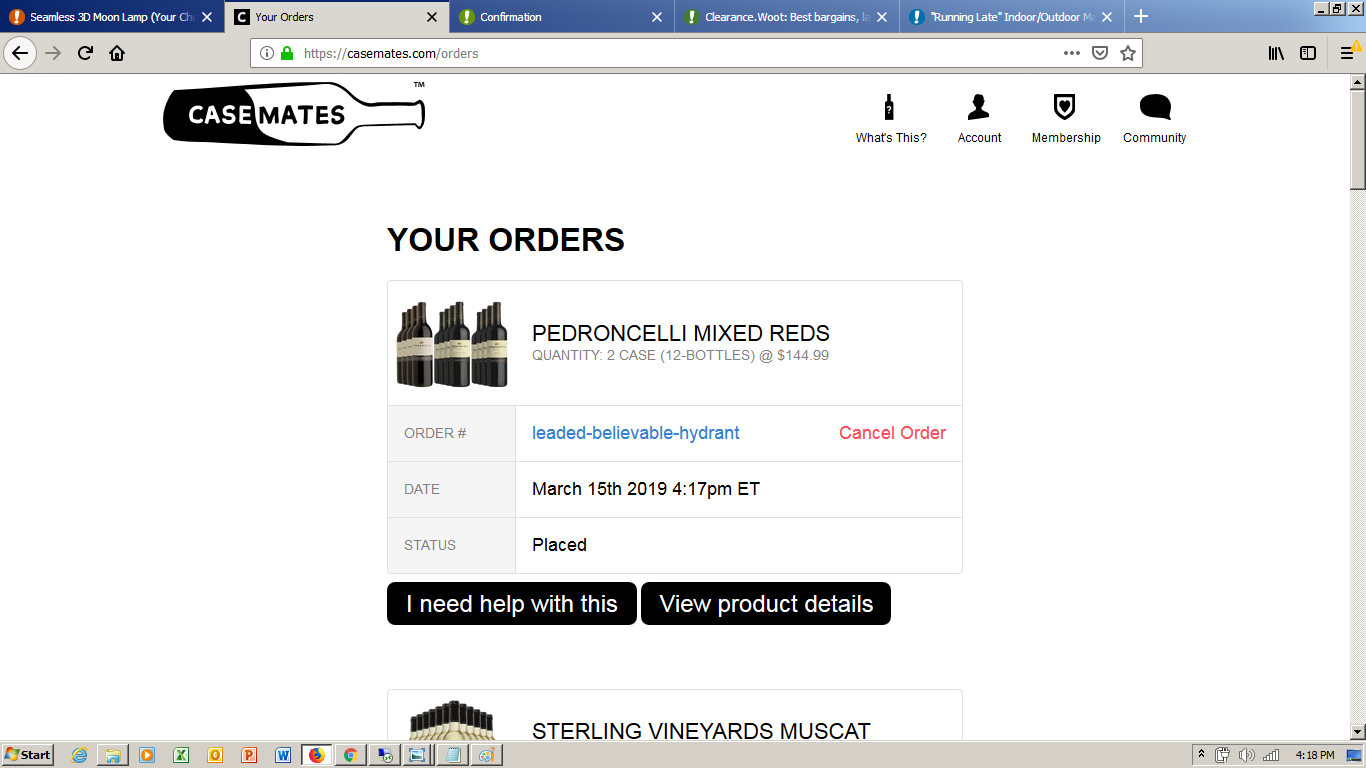The height and width of the screenshot is (768, 1366).
Task: Open the Firefox hamburger menu
Action: point(1347,53)
